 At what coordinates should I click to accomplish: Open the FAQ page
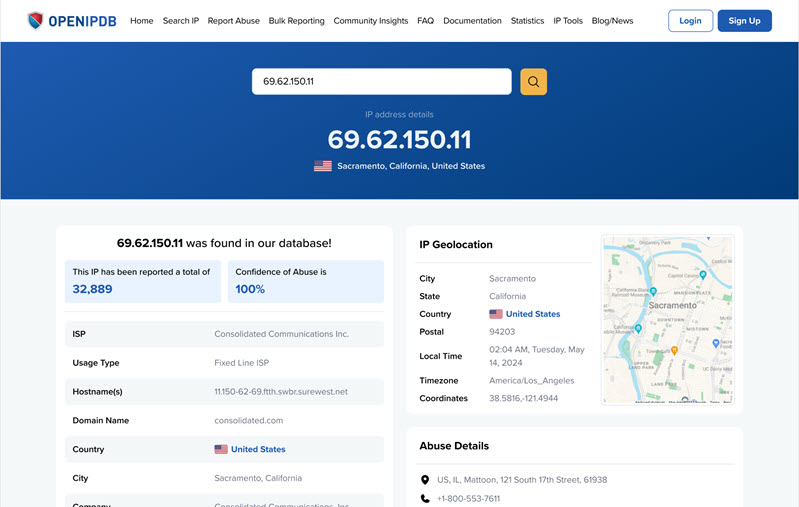click(425, 21)
